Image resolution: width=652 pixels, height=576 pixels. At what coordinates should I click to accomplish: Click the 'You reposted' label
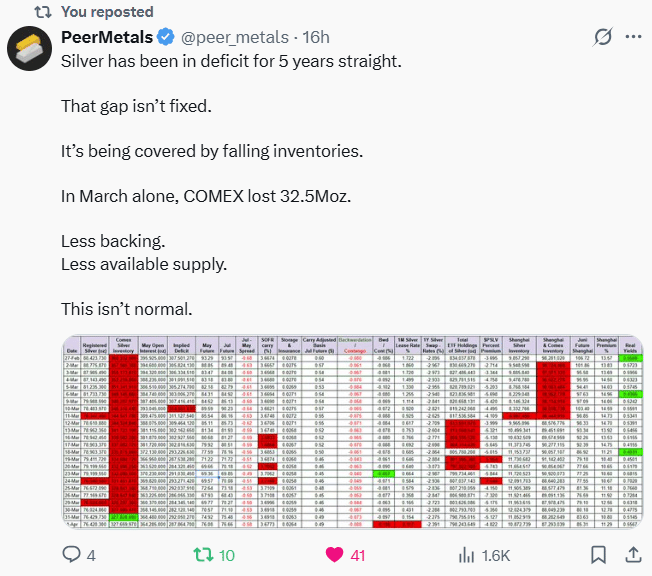point(107,12)
